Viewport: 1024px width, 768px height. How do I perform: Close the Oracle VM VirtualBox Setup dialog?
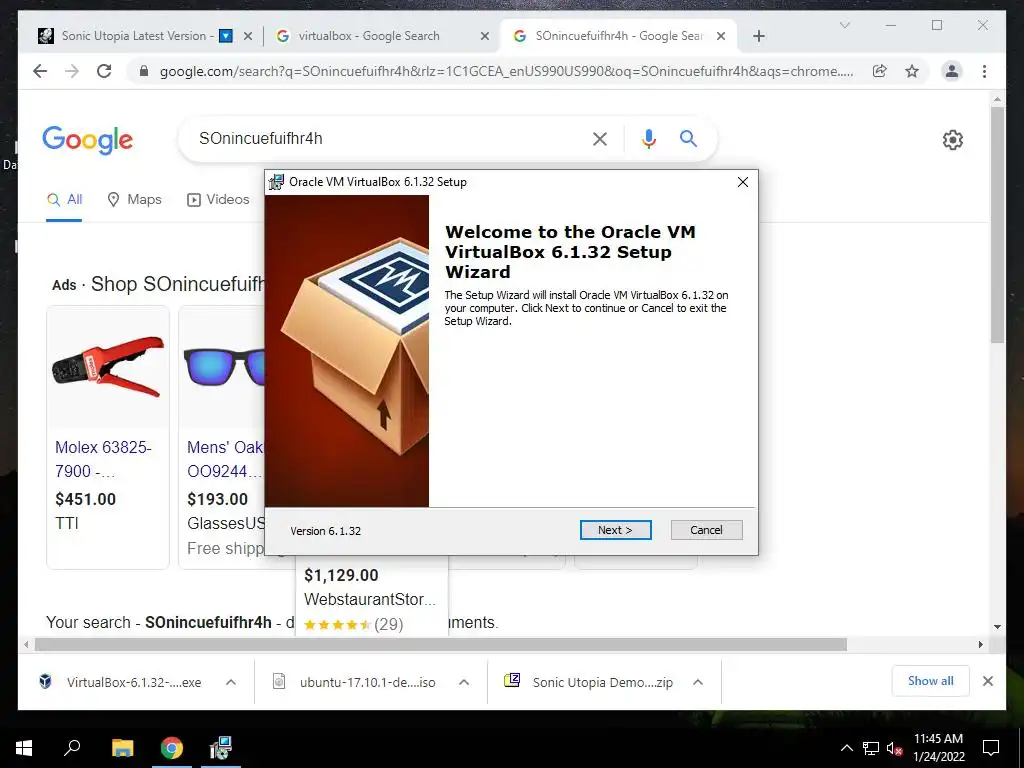pos(743,182)
